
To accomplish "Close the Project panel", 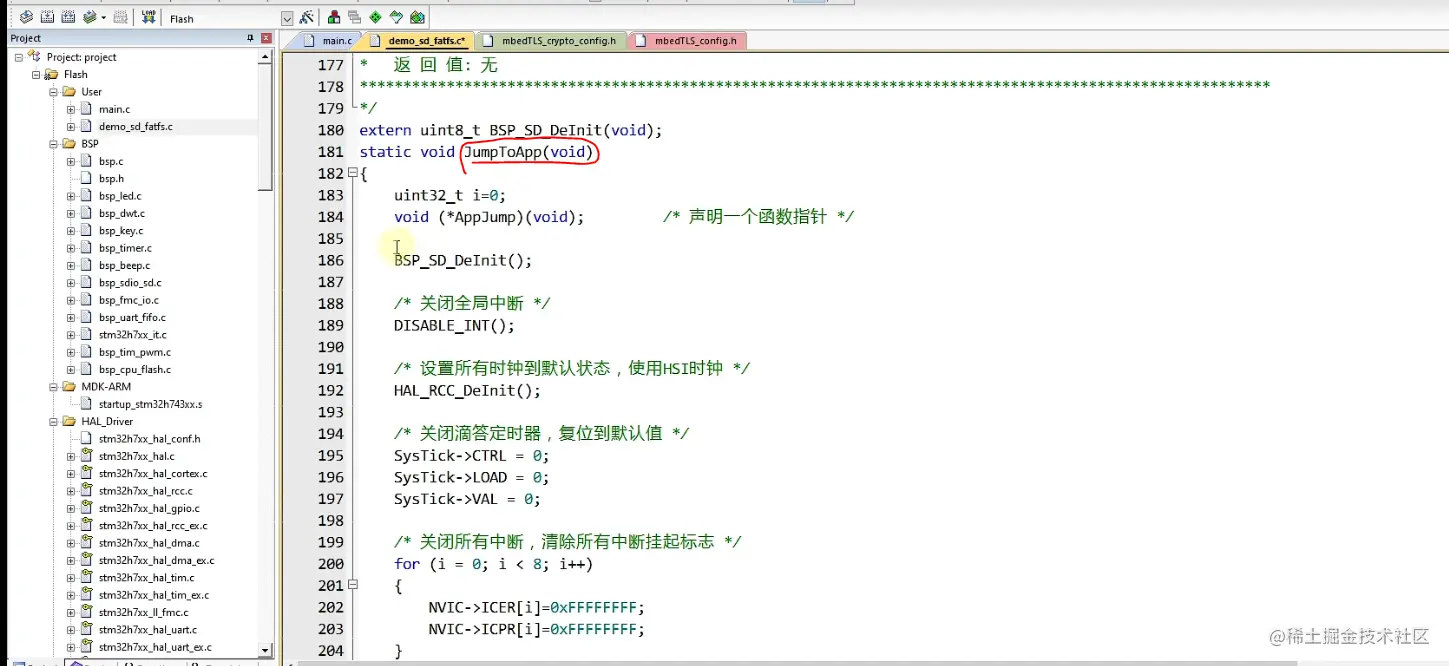I will [x=266, y=38].
